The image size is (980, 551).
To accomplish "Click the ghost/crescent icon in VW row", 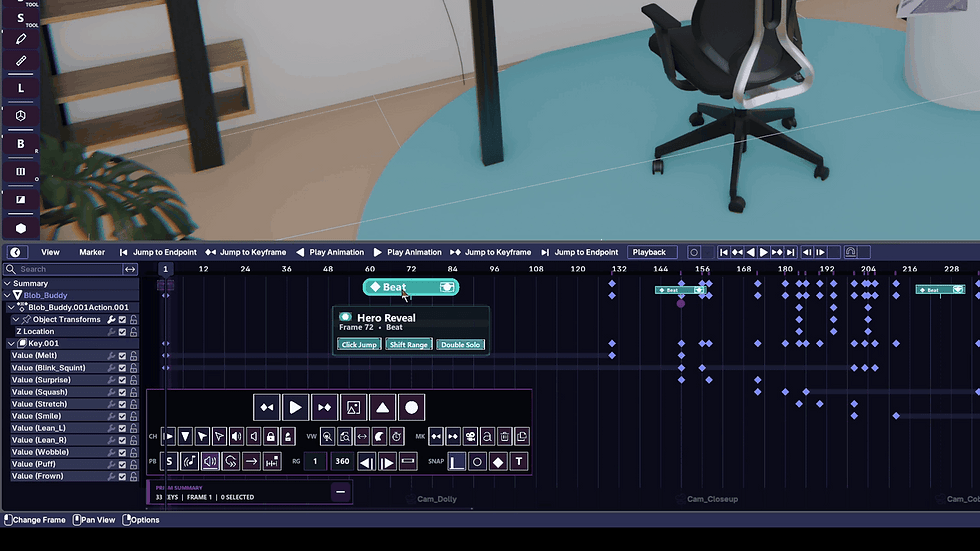I will [379, 436].
